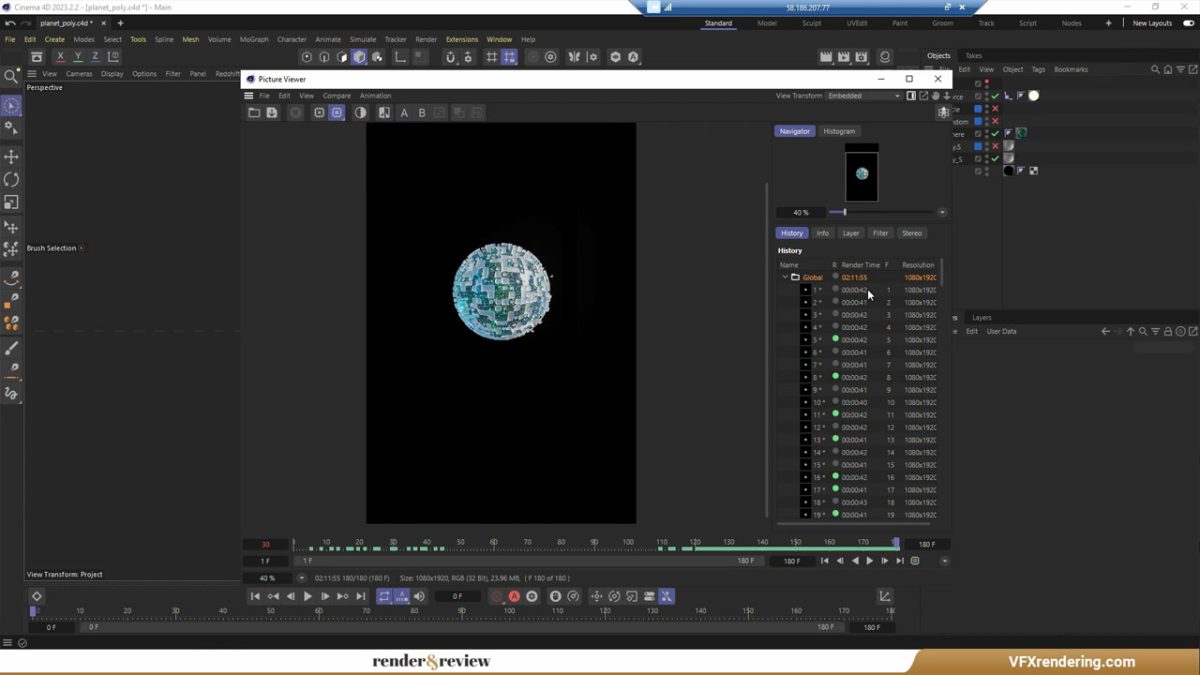
Task: Select the contrast/histogram icon in Picture Viewer
Action: point(360,112)
